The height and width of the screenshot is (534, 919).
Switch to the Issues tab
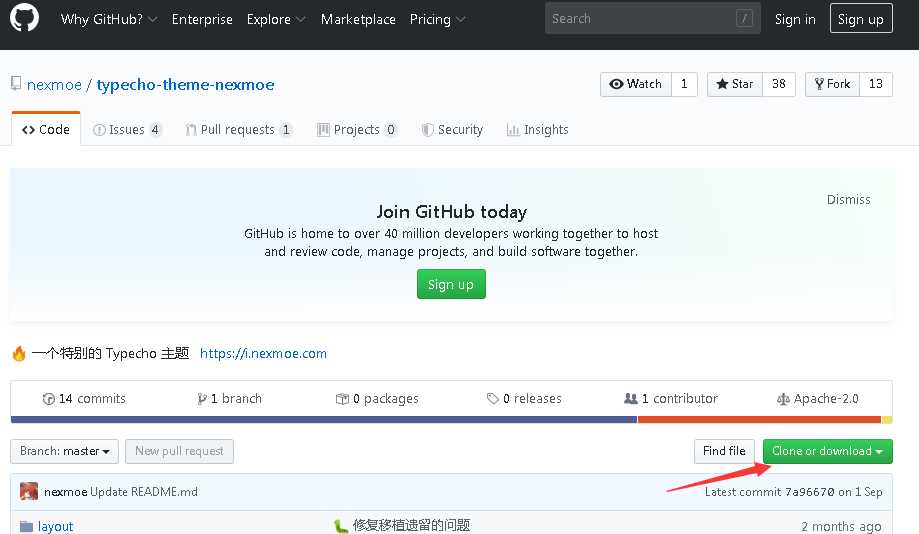[x=127, y=130]
